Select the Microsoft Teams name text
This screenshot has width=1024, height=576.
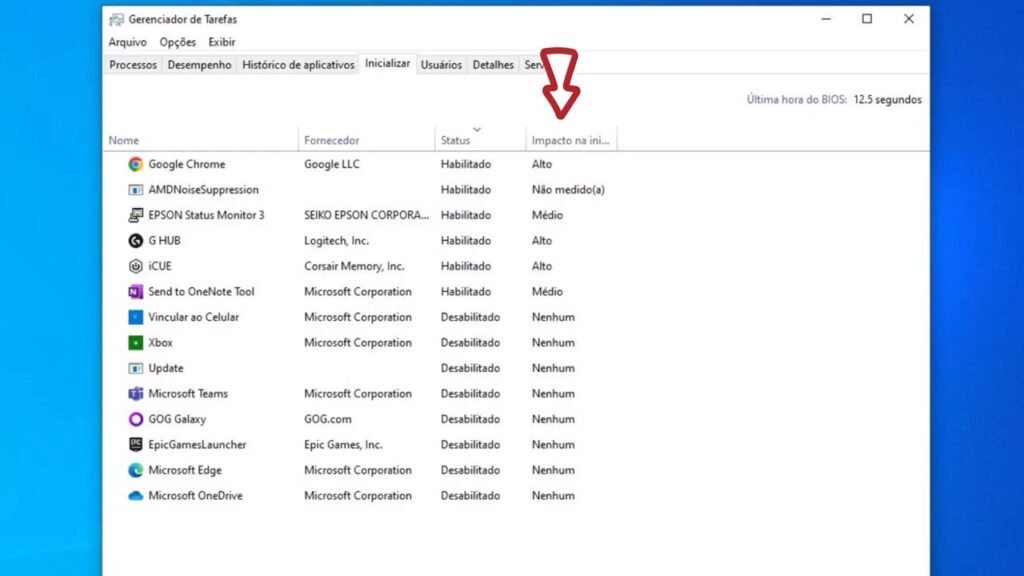pos(188,393)
